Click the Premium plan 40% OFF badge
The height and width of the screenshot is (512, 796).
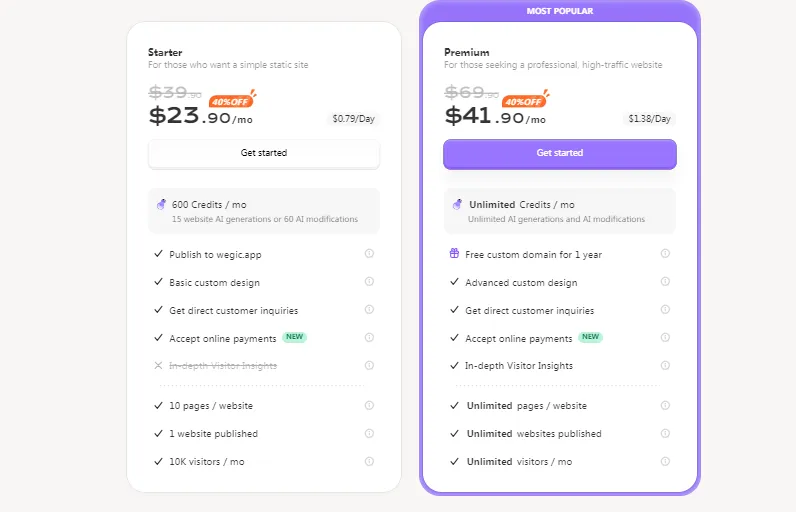[x=526, y=101]
